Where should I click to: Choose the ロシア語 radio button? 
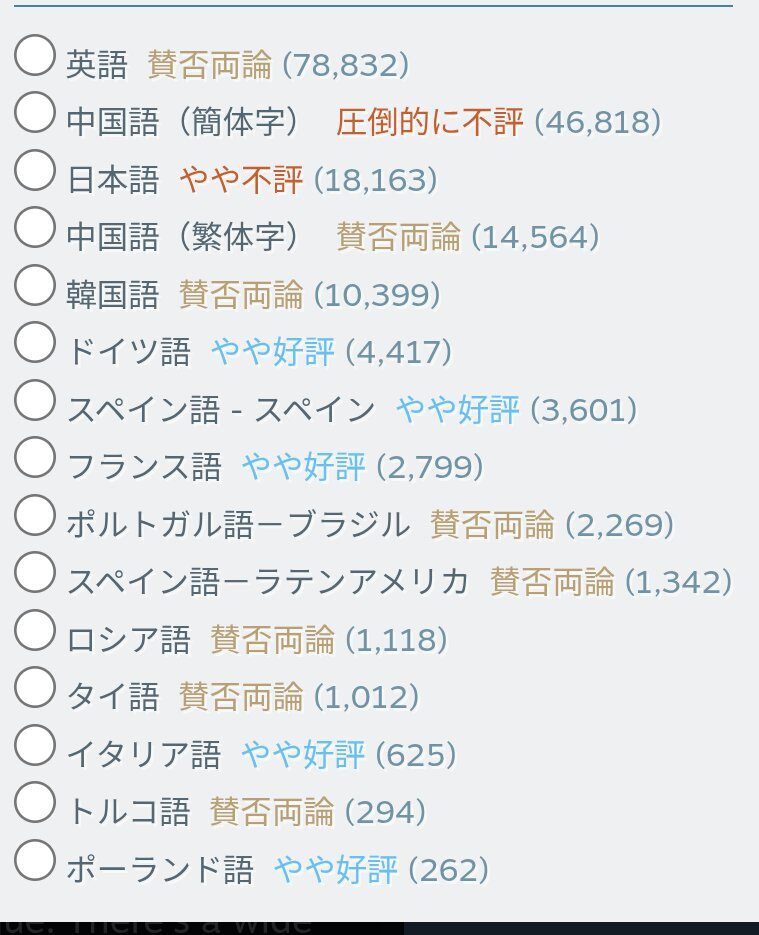pyautogui.click(x=35, y=630)
